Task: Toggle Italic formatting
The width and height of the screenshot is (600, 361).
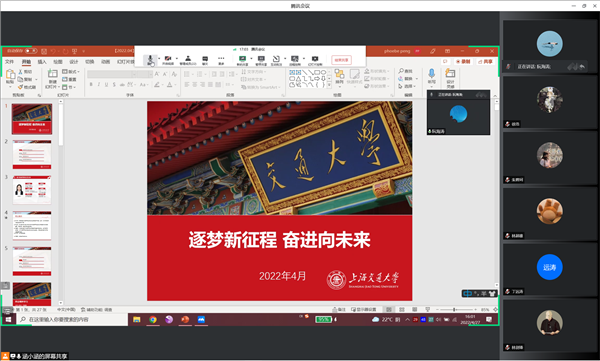Action: pyautogui.click(x=99, y=85)
